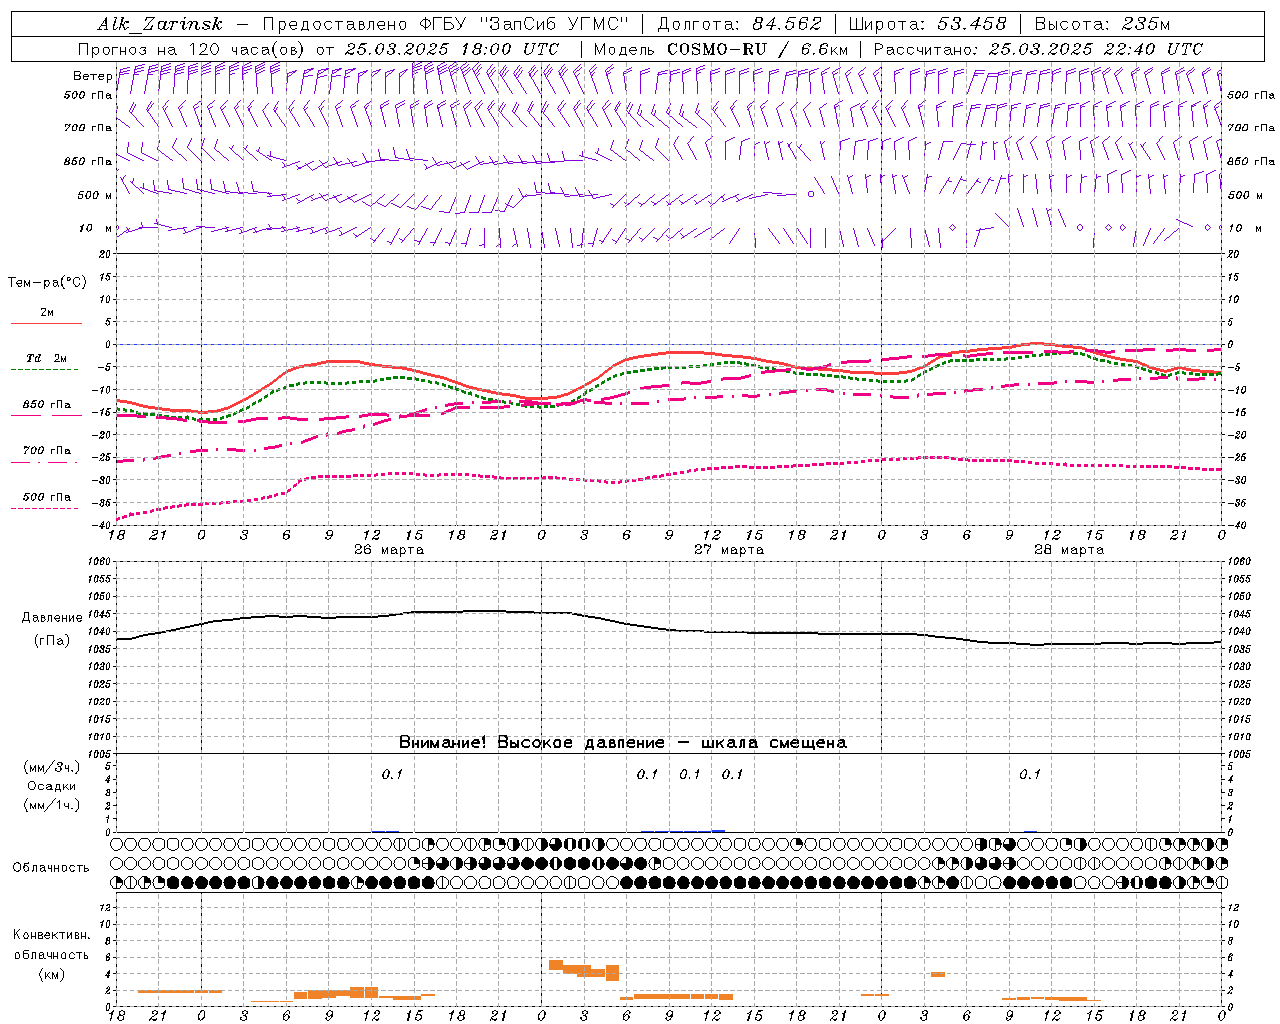The image size is (1280, 1024).
Task: Click the '700 гПа' temperature legend entry
Action: [x=47, y=451]
